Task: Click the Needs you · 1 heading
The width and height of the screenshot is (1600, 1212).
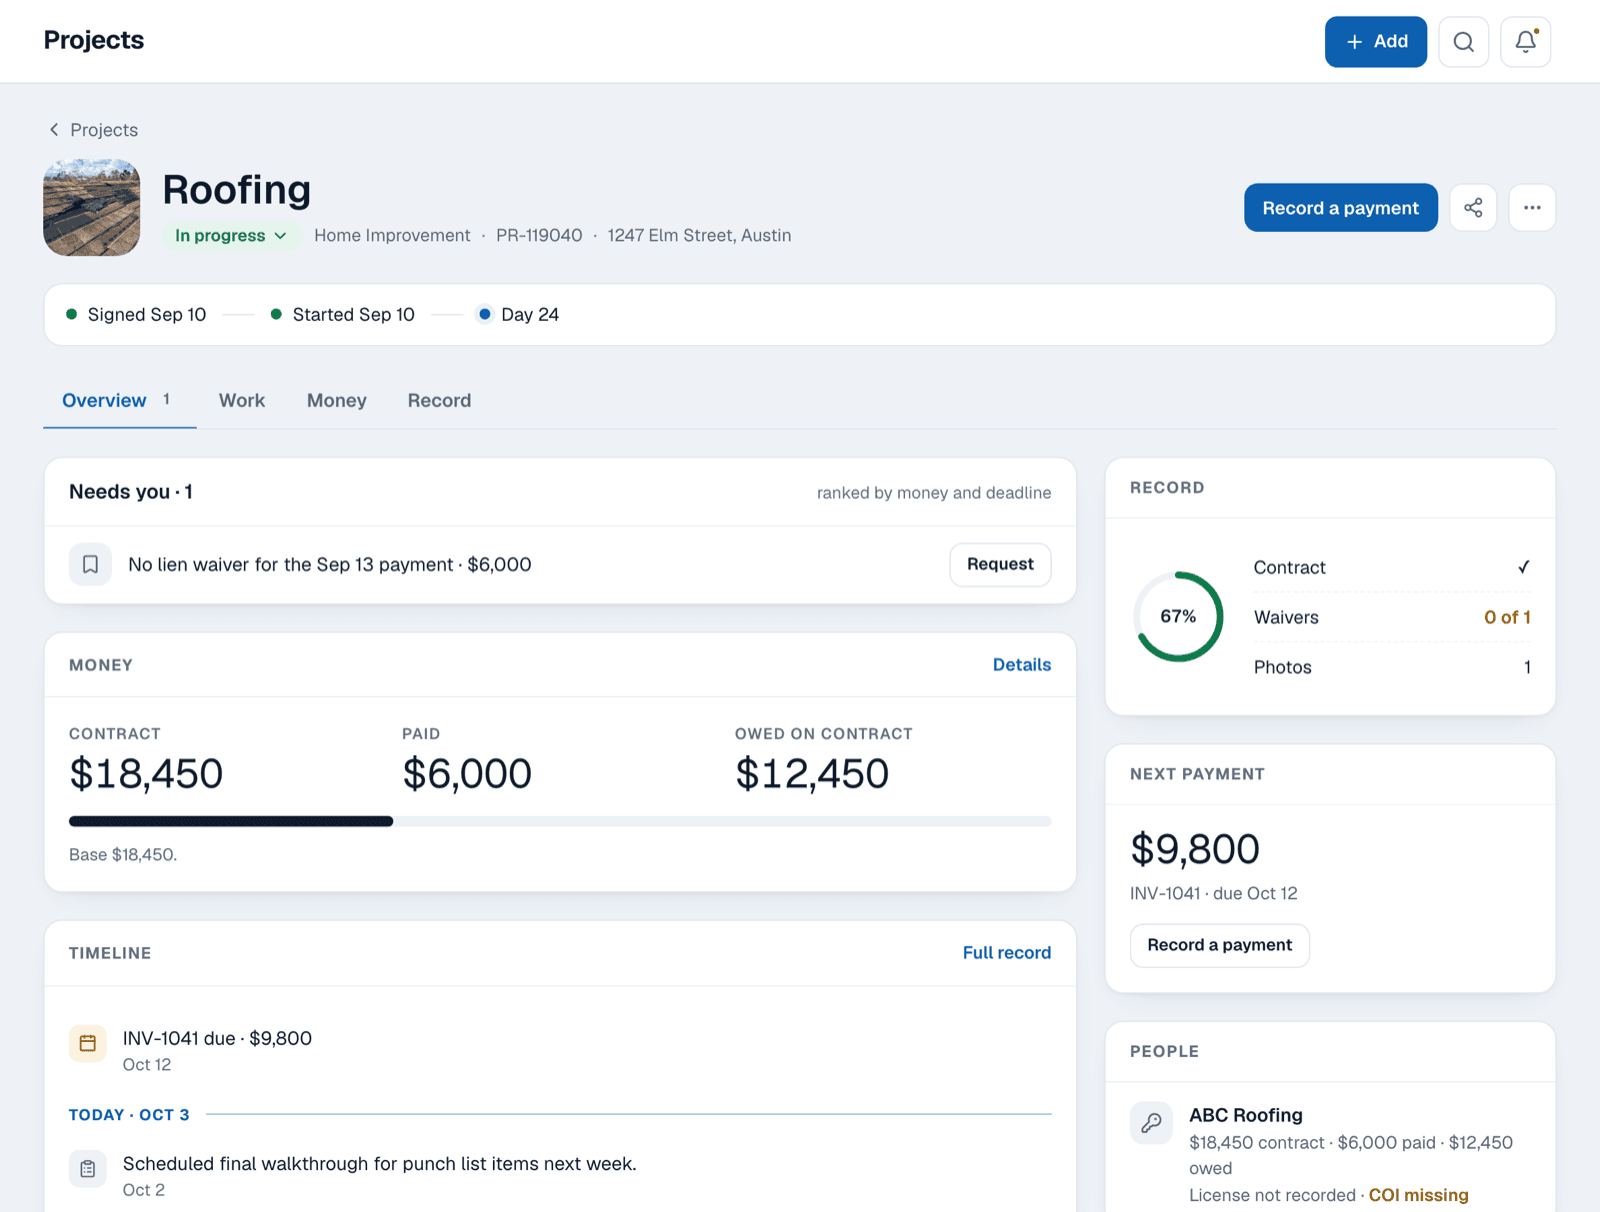Action: (x=131, y=492)
